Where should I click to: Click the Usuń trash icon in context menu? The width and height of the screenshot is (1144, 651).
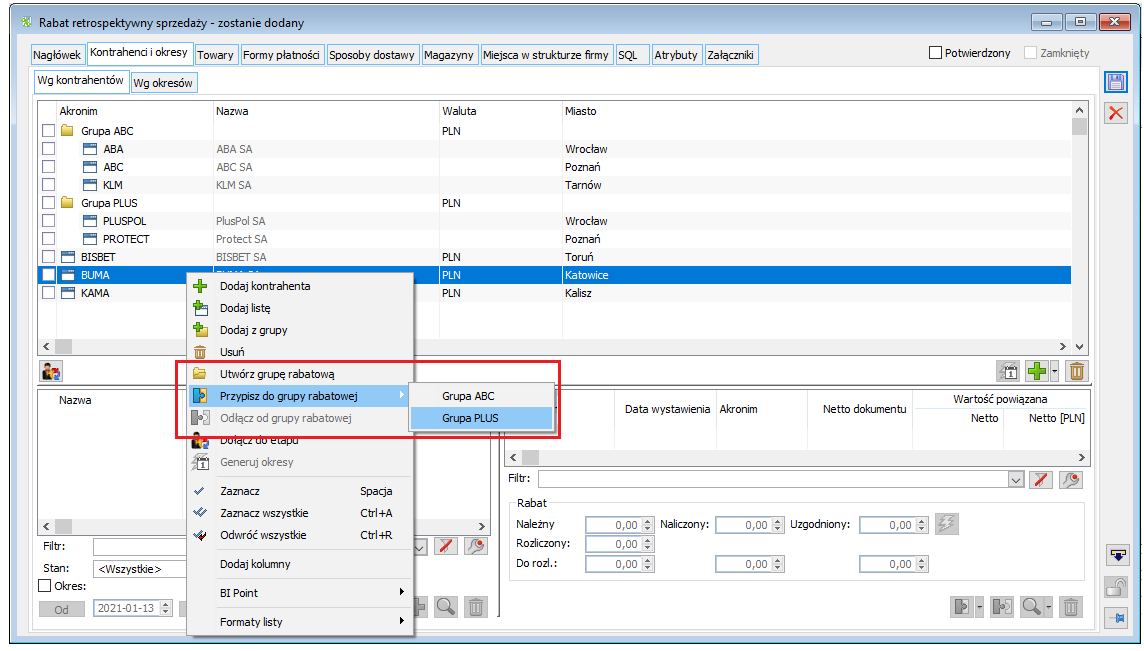(200, 352)
